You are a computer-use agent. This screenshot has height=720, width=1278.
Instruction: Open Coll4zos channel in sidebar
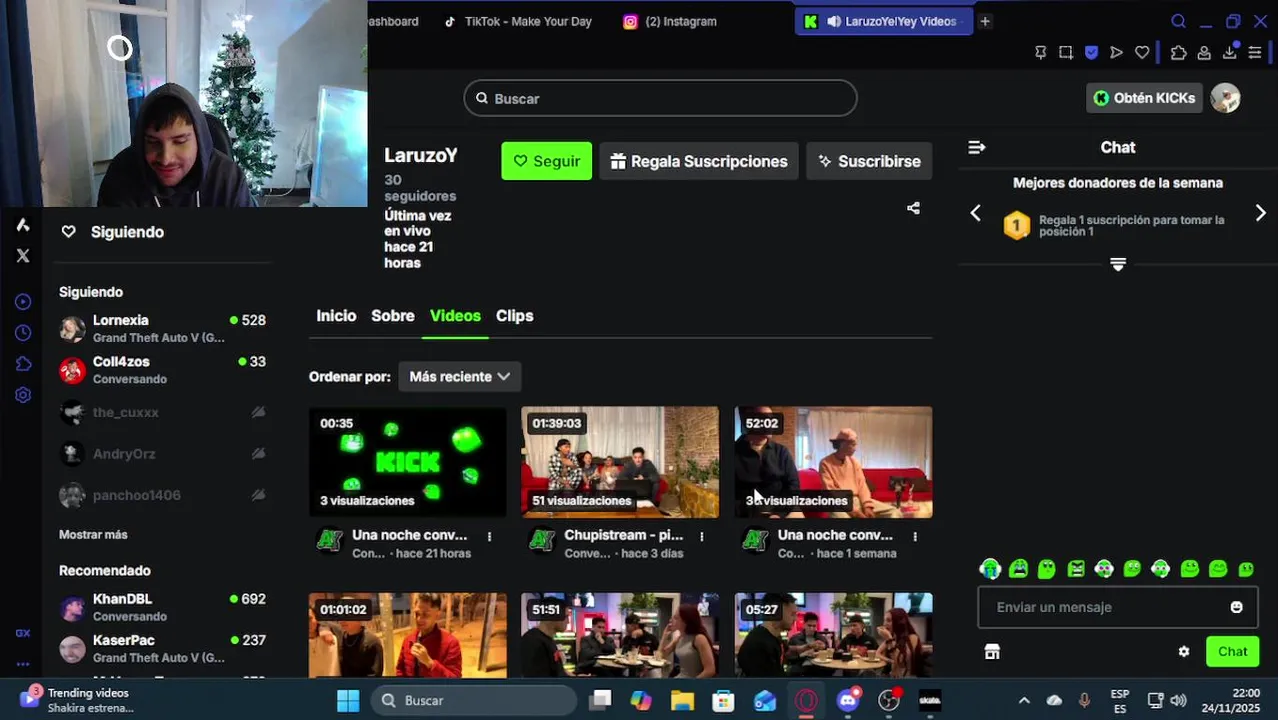pos(162,370)
